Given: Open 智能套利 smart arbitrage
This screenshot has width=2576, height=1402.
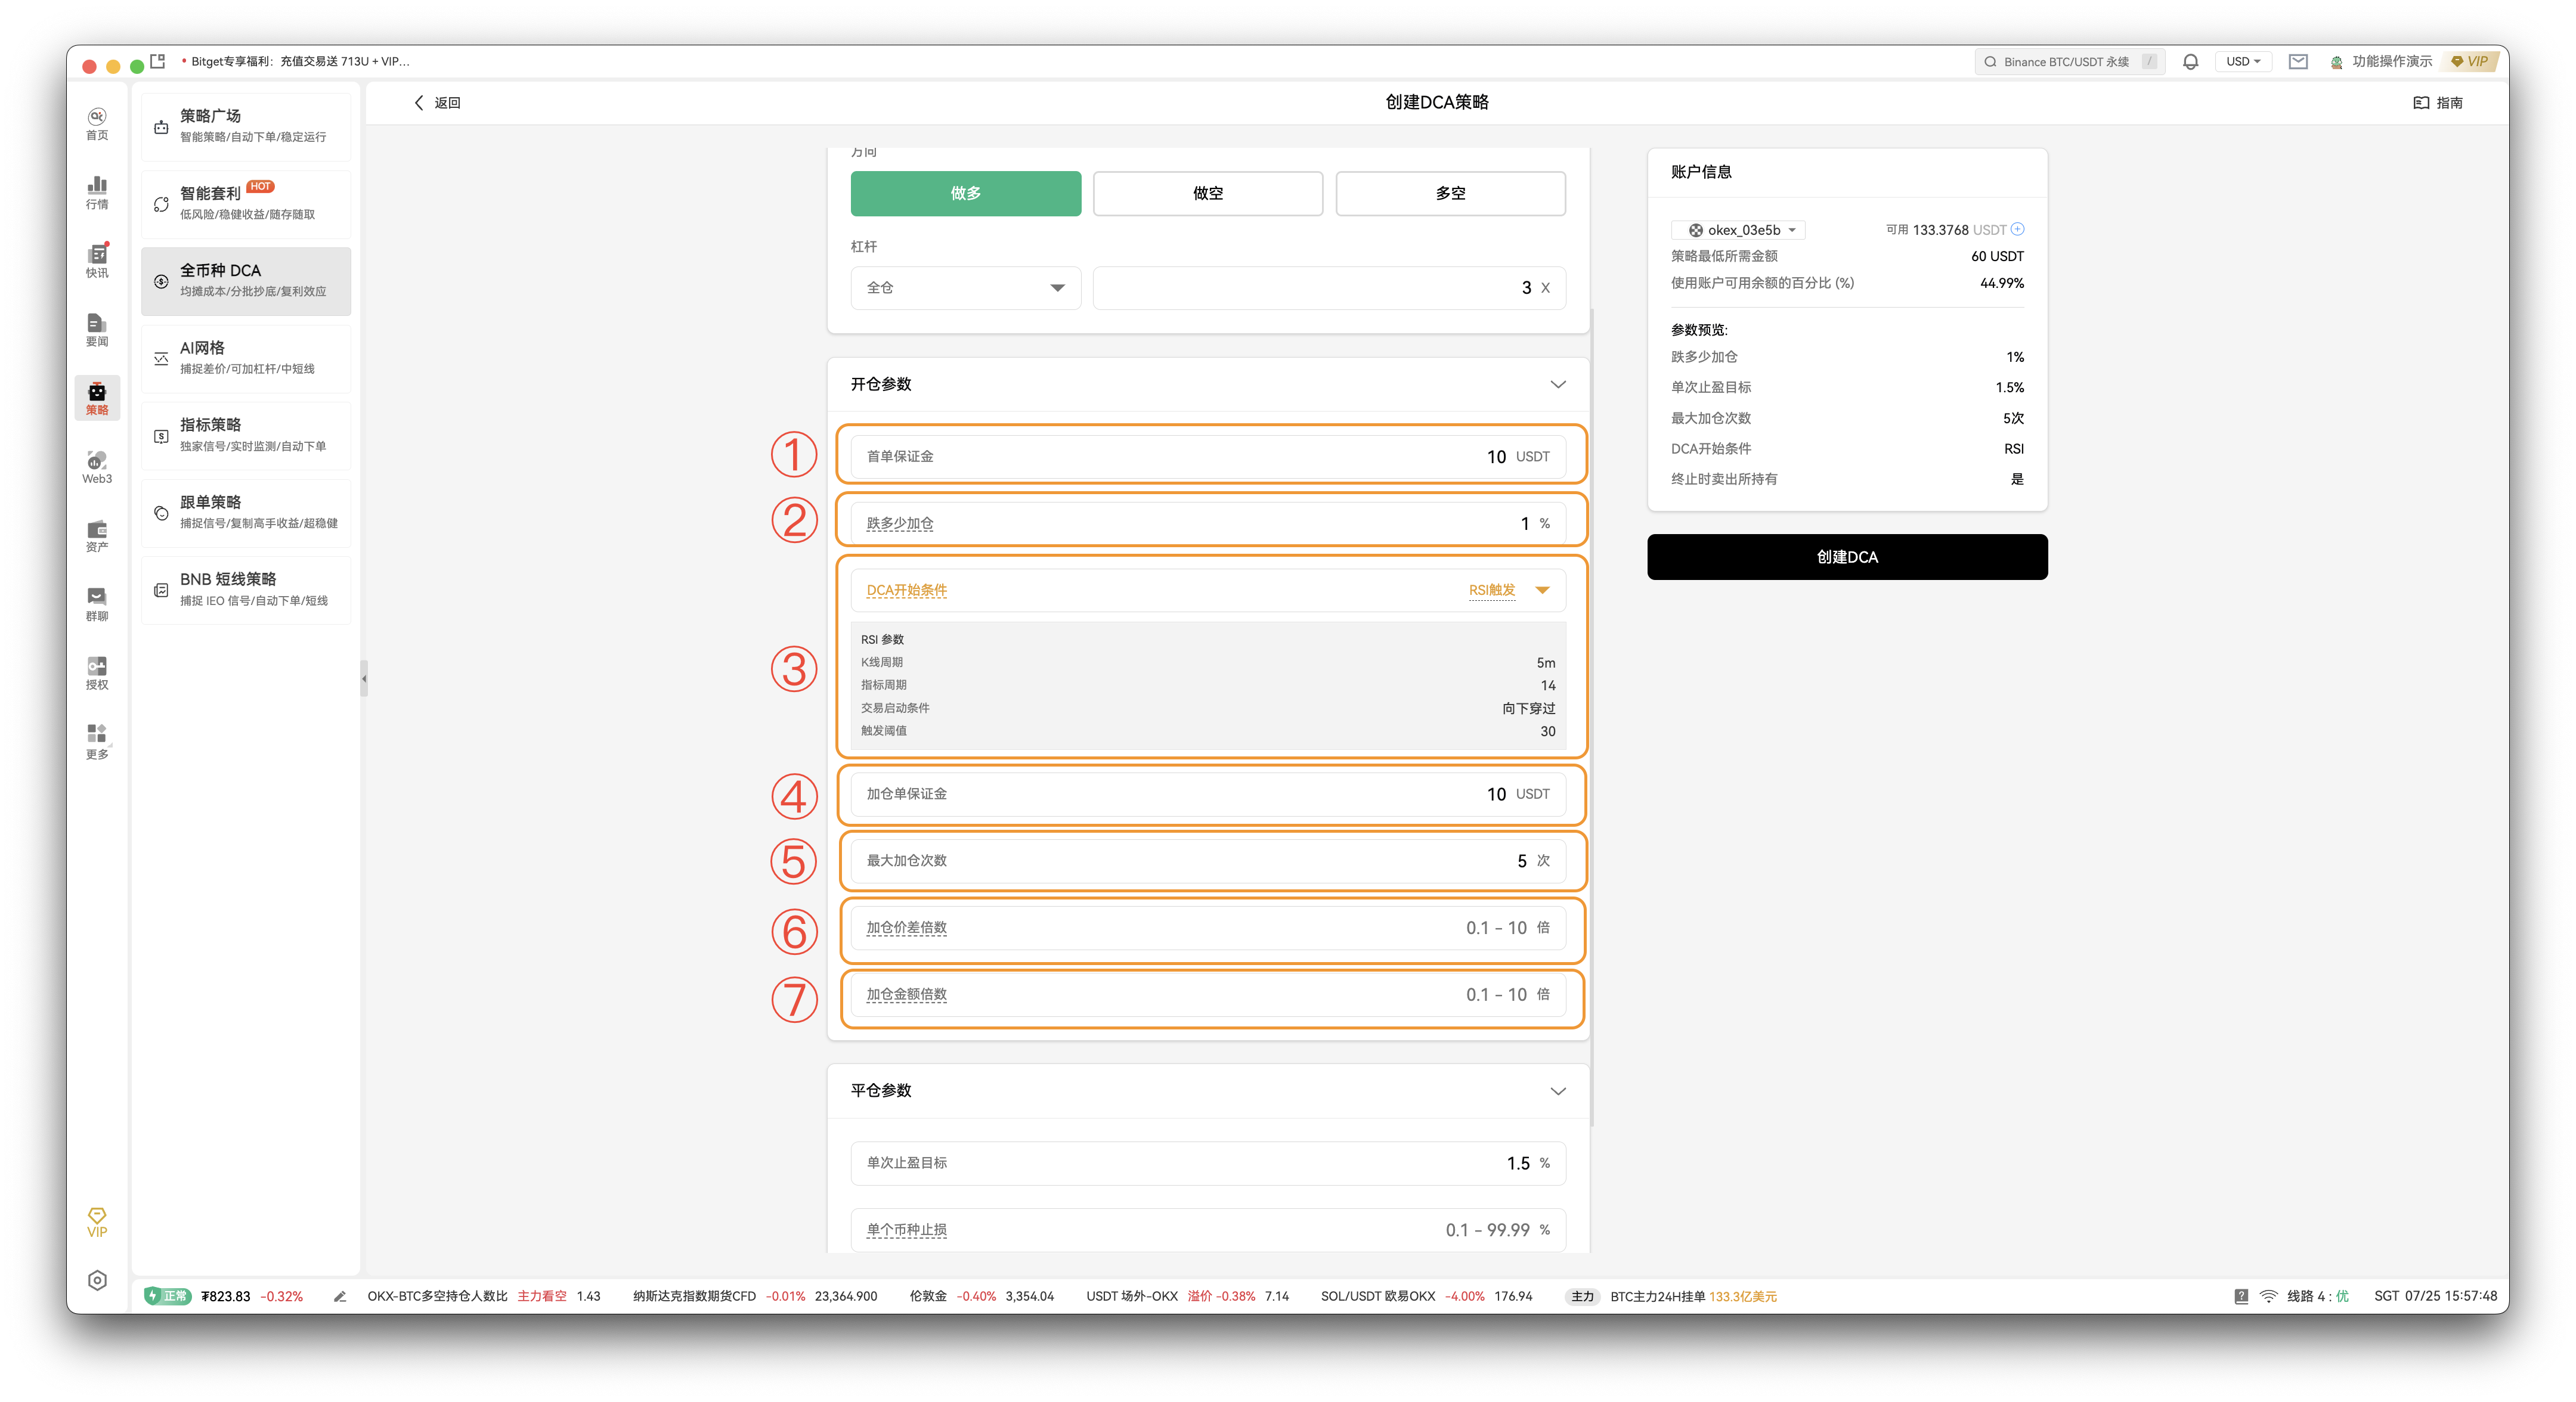Looking at the screenshot, I should [x=246, y=203].
